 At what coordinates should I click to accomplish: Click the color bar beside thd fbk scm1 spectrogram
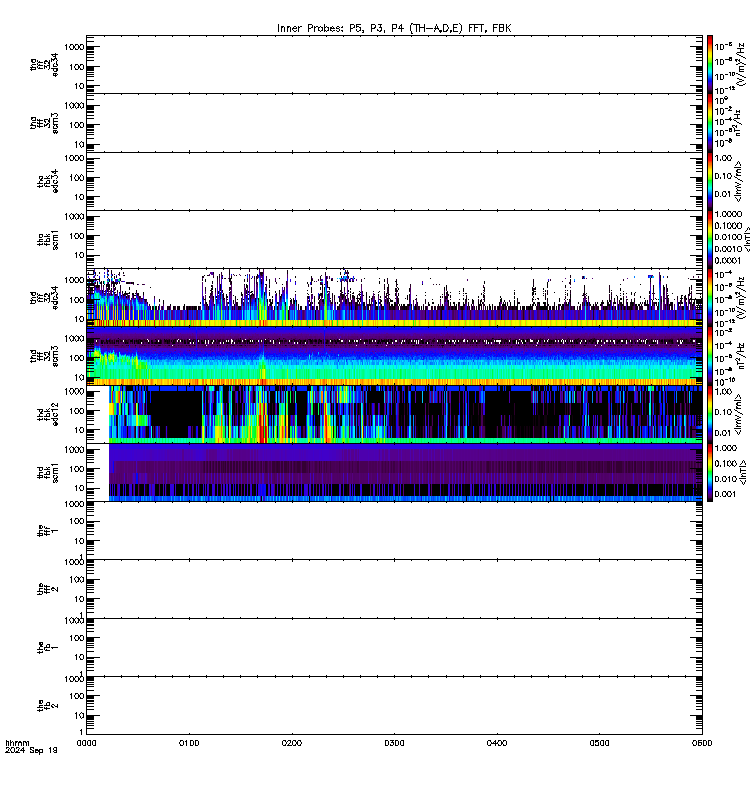tap(710, 473)
